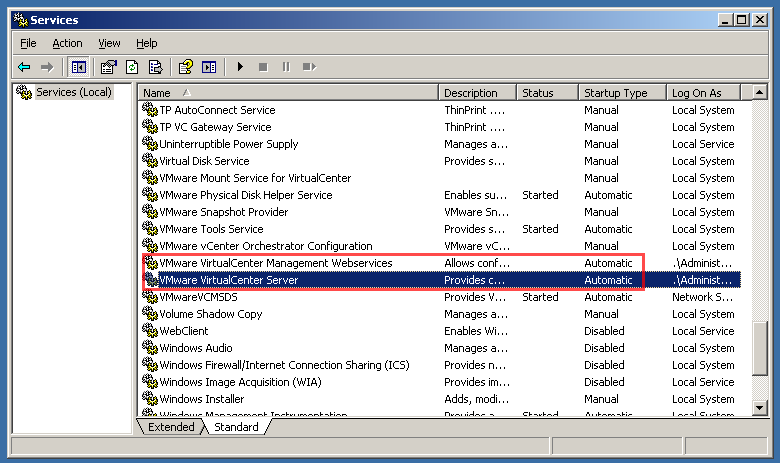Image resolution: width=780 pixels, height=463 pixels.
Task: Select Services (Local) in the console tree
Action: tap(74, 92)
